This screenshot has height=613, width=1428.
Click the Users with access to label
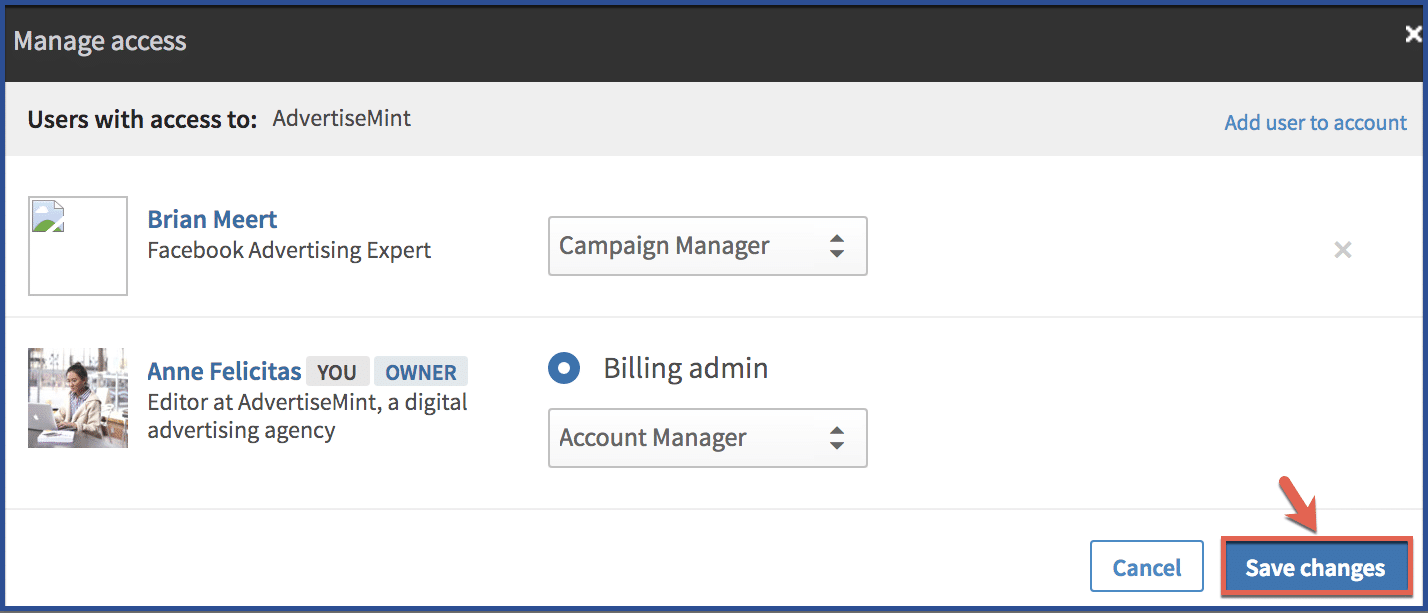(x=144, y=120)
